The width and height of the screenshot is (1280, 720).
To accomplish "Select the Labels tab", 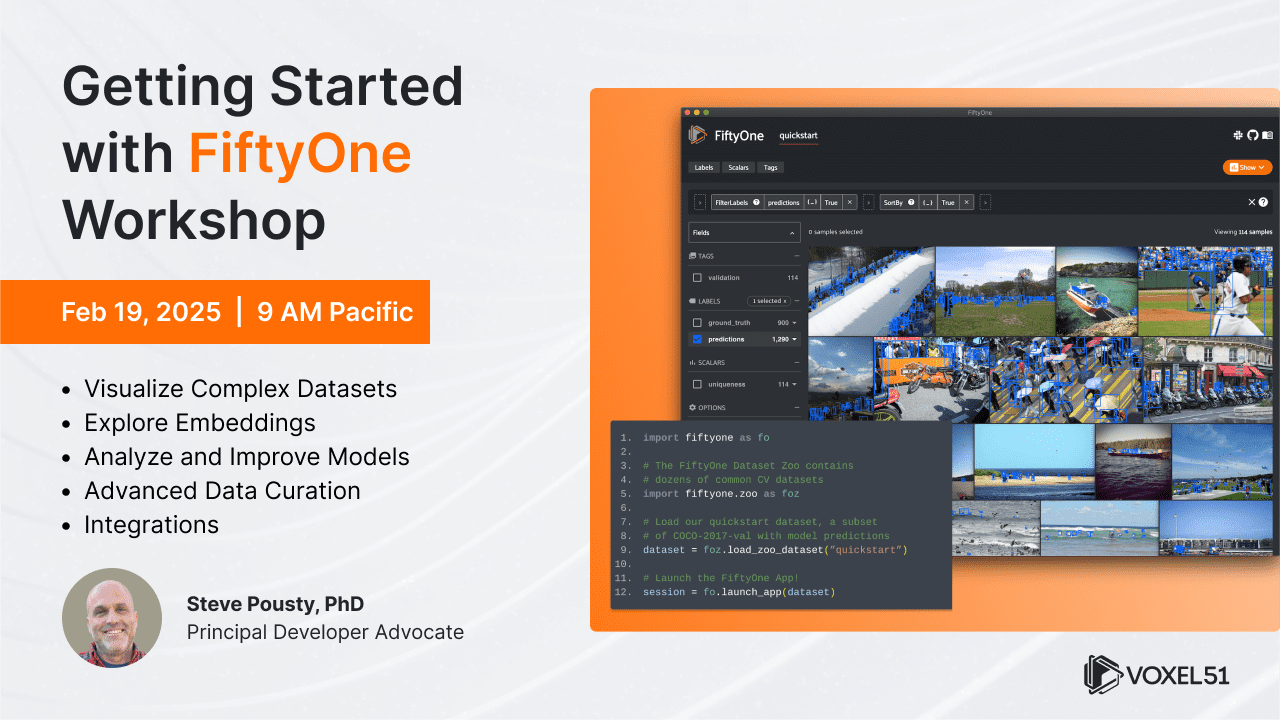I will tap(704, 168).
